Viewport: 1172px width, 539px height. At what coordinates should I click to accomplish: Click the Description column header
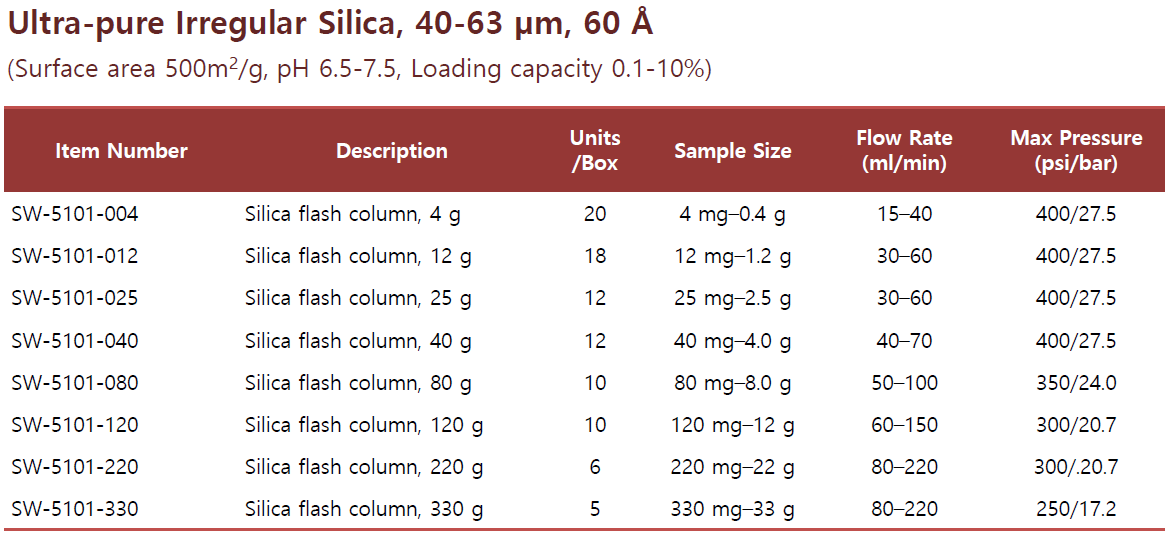[x=391, y=151]
